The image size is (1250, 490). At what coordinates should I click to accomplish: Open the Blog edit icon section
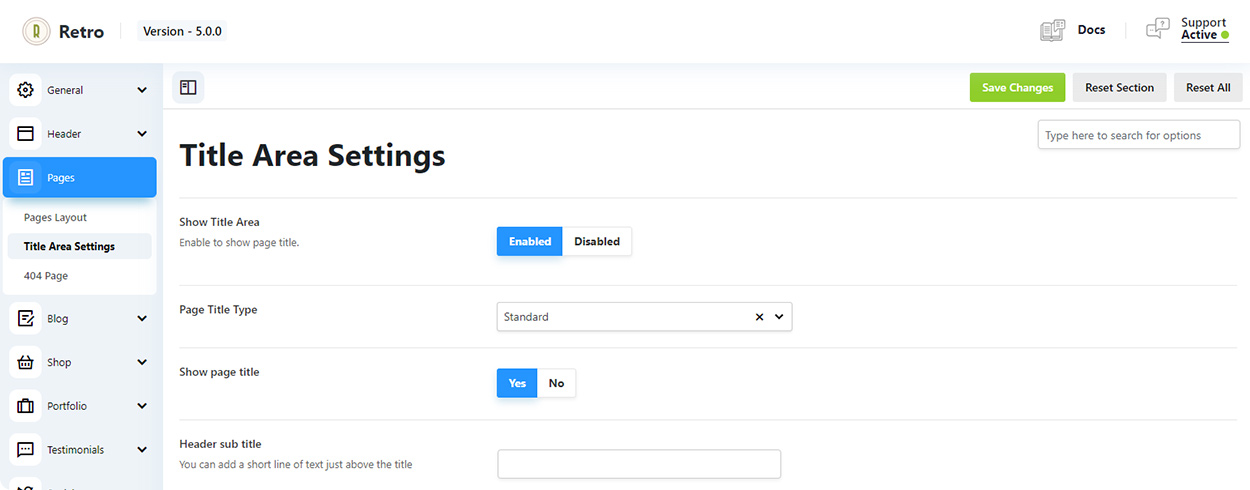[x=26, y=319]
